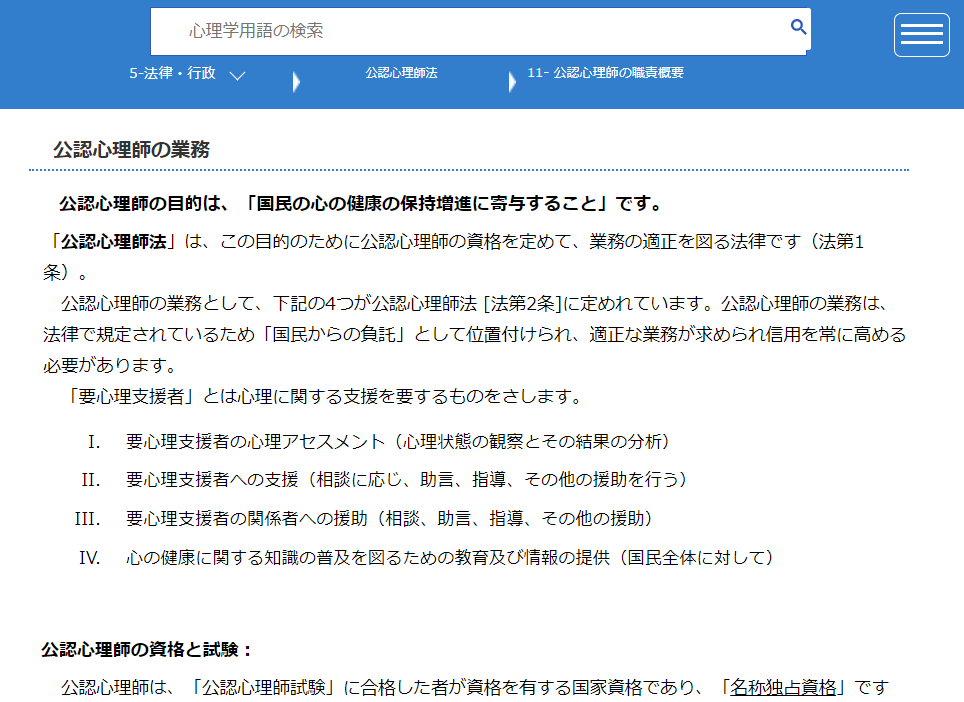Expand the 5-法律・行政 dropdown
This screenshot has width=964, height=702.
(x=187, y=74)
